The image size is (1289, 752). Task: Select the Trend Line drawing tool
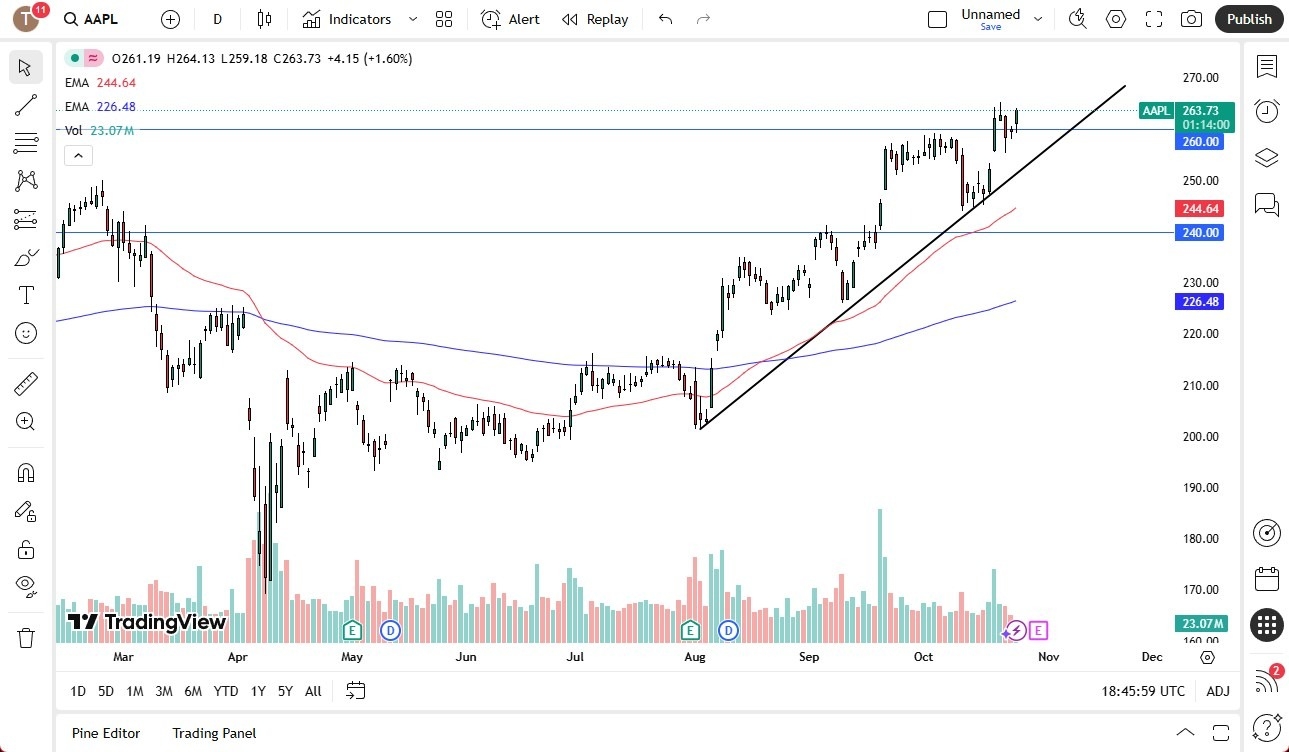click(x=25, y=105)
